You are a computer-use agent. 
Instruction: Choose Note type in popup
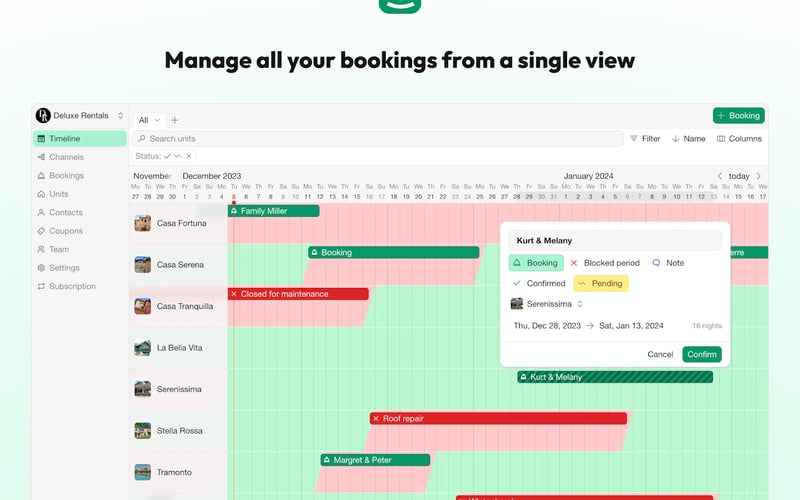coord(668,263)
